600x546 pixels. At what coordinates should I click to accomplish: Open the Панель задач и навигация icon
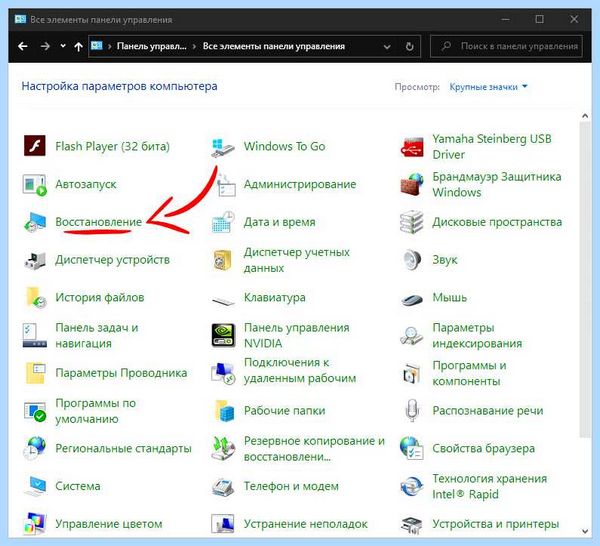[35, 335]
